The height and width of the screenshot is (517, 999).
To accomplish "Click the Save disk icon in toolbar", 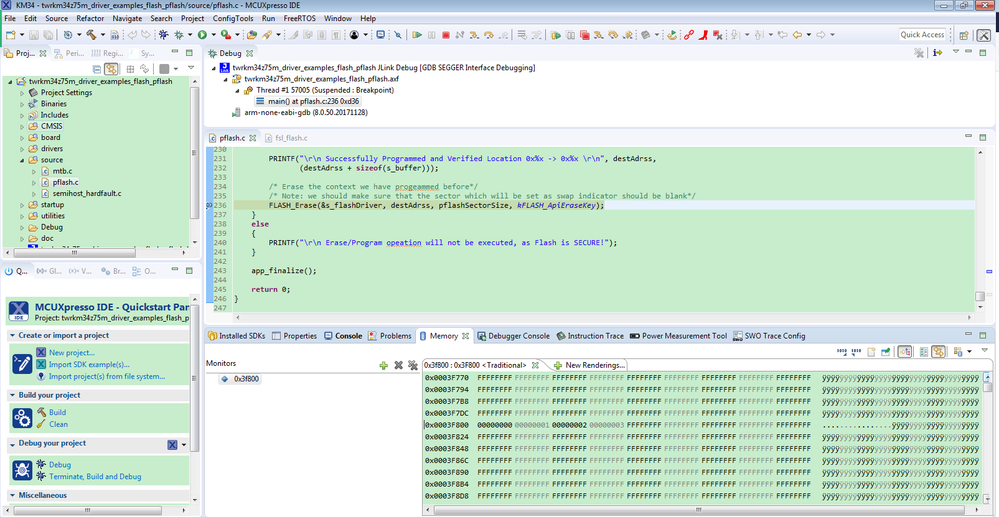I will click(x=34, y=34).
